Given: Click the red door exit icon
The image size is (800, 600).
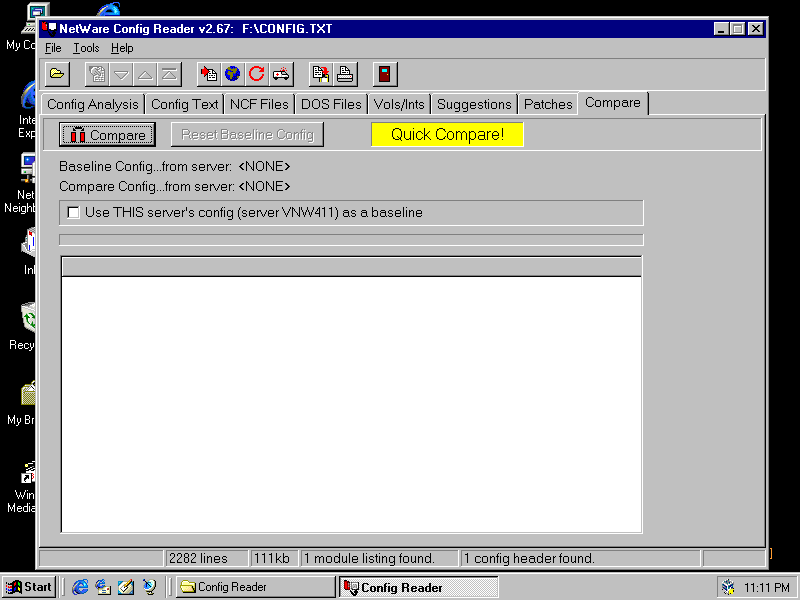Looking at the screenshot, I should tap(385, 74).
